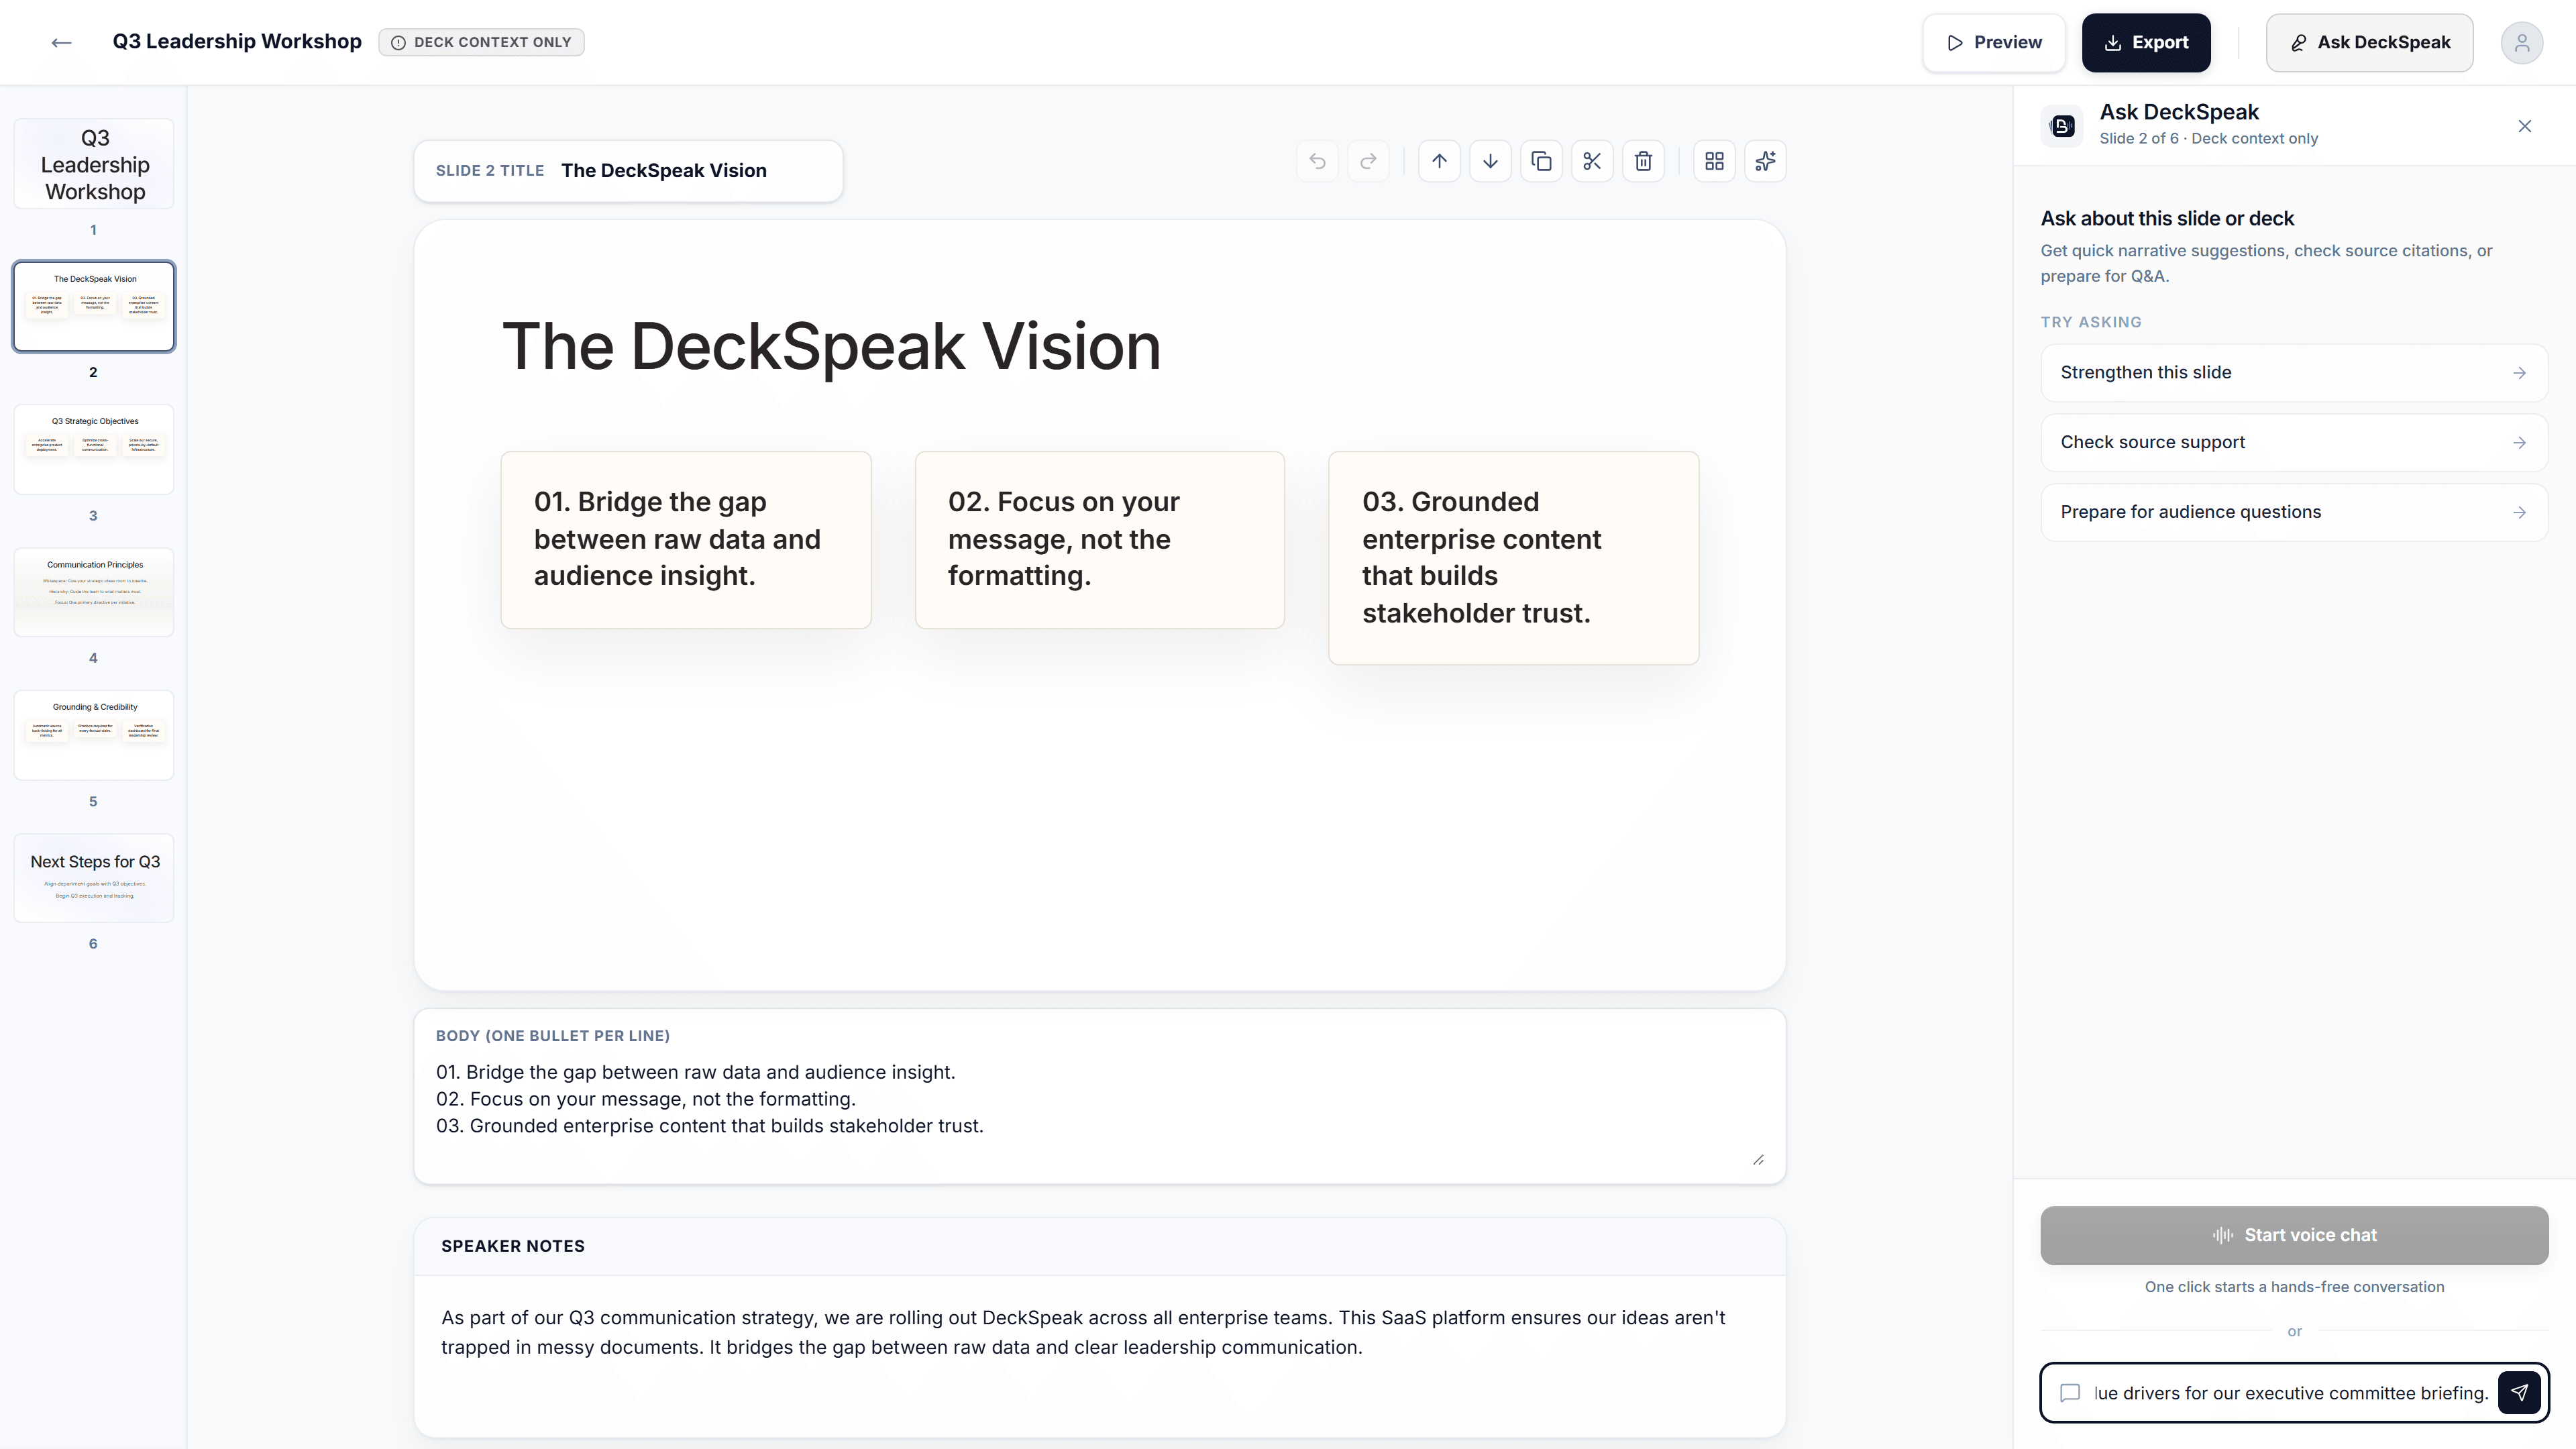This screenshot has height=1449, width=2576.
Task: Close the Ask DeckSpeak panel
Action: pos(2524,126)
